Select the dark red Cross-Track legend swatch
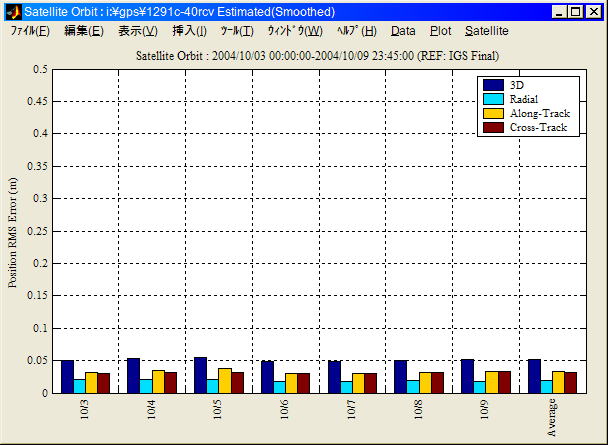 tap(493, 127)
